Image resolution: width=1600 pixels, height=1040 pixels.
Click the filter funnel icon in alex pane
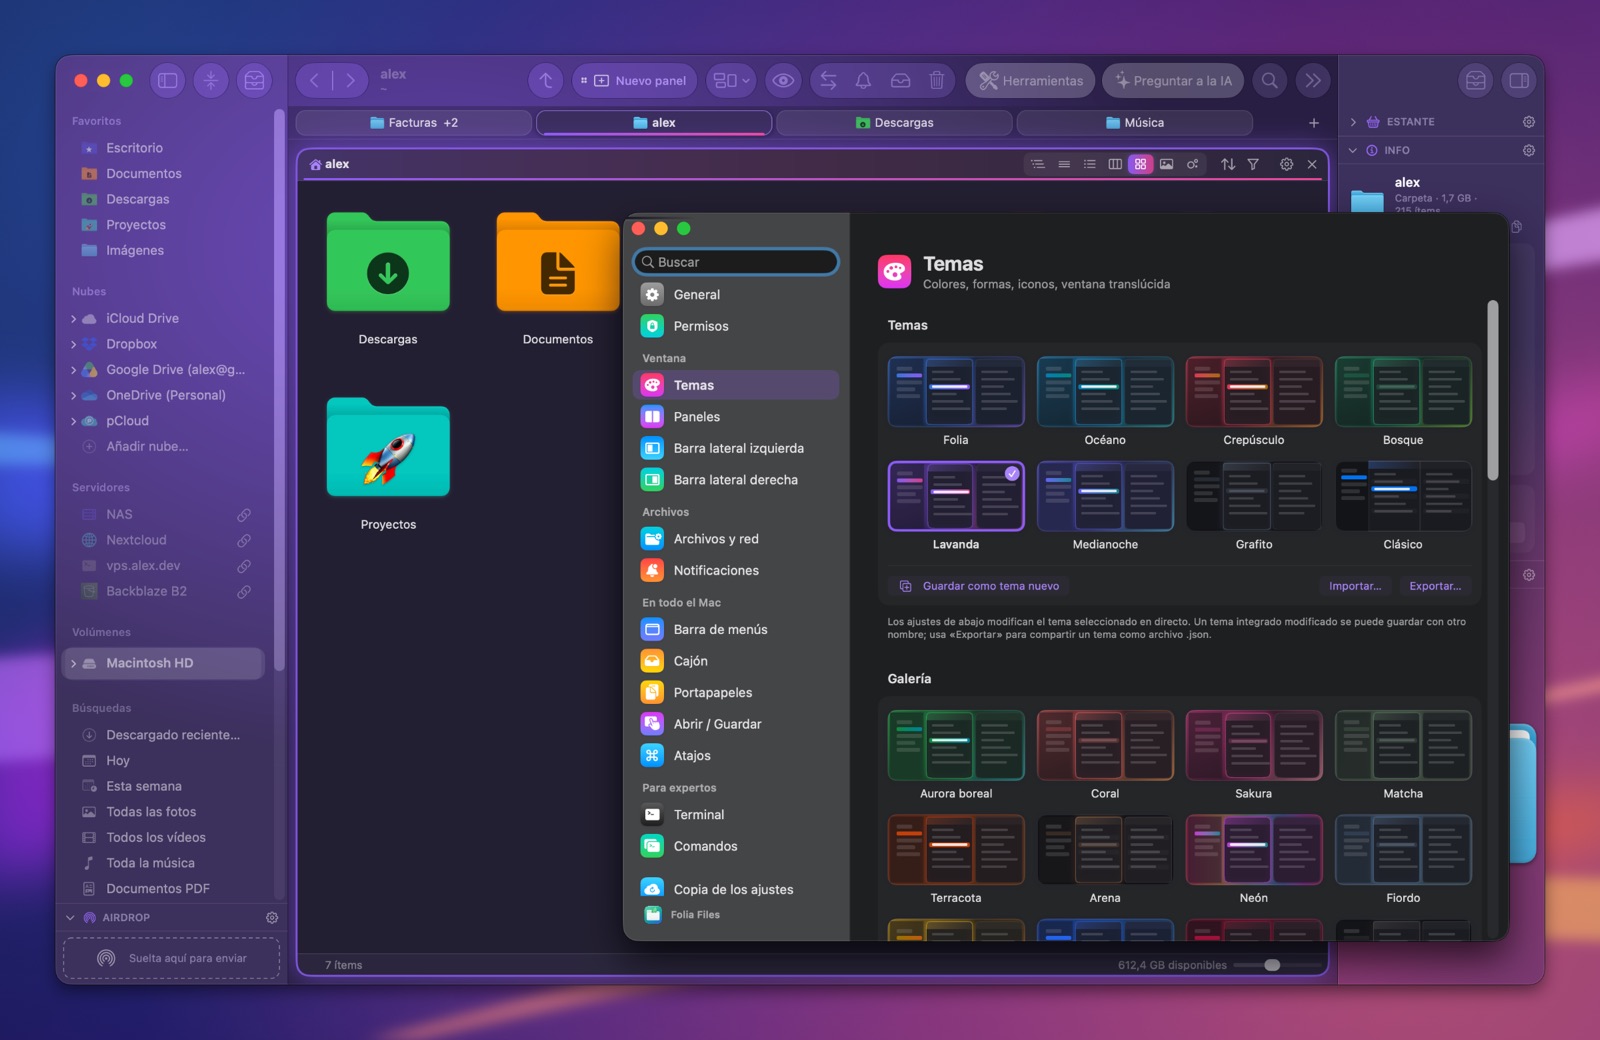coord(1253,164)
